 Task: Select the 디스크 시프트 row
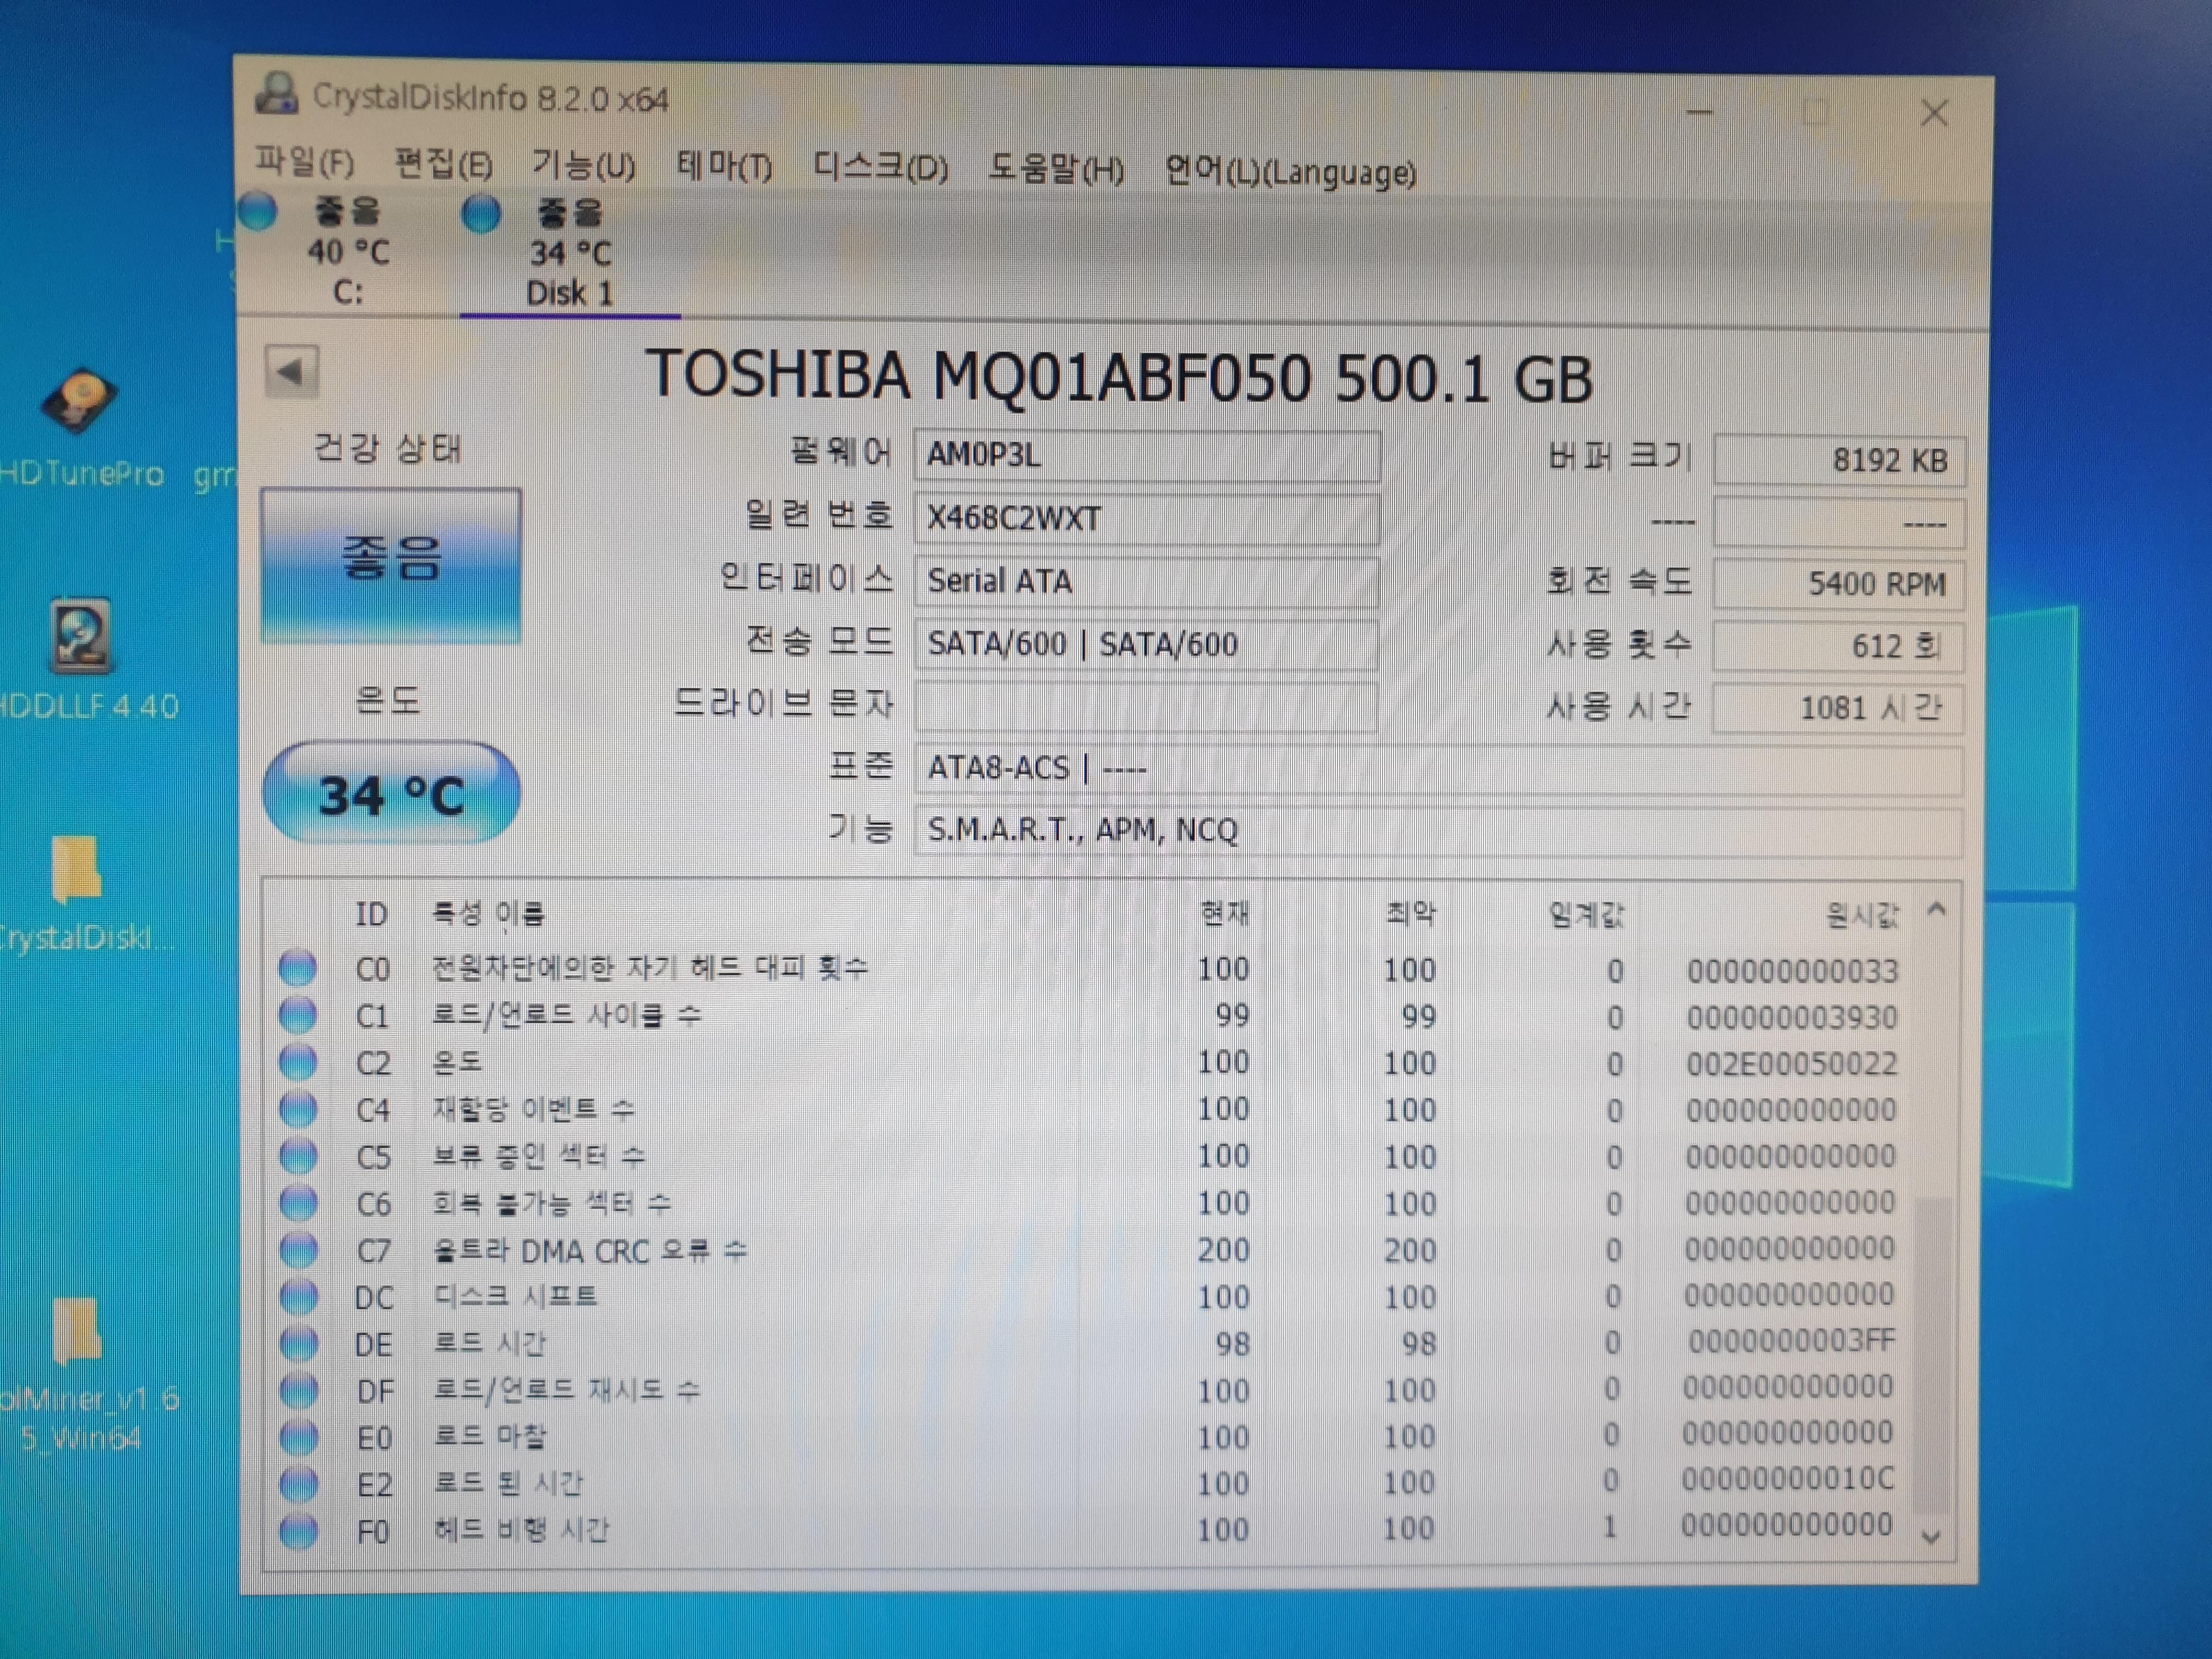(1088, 1296)
